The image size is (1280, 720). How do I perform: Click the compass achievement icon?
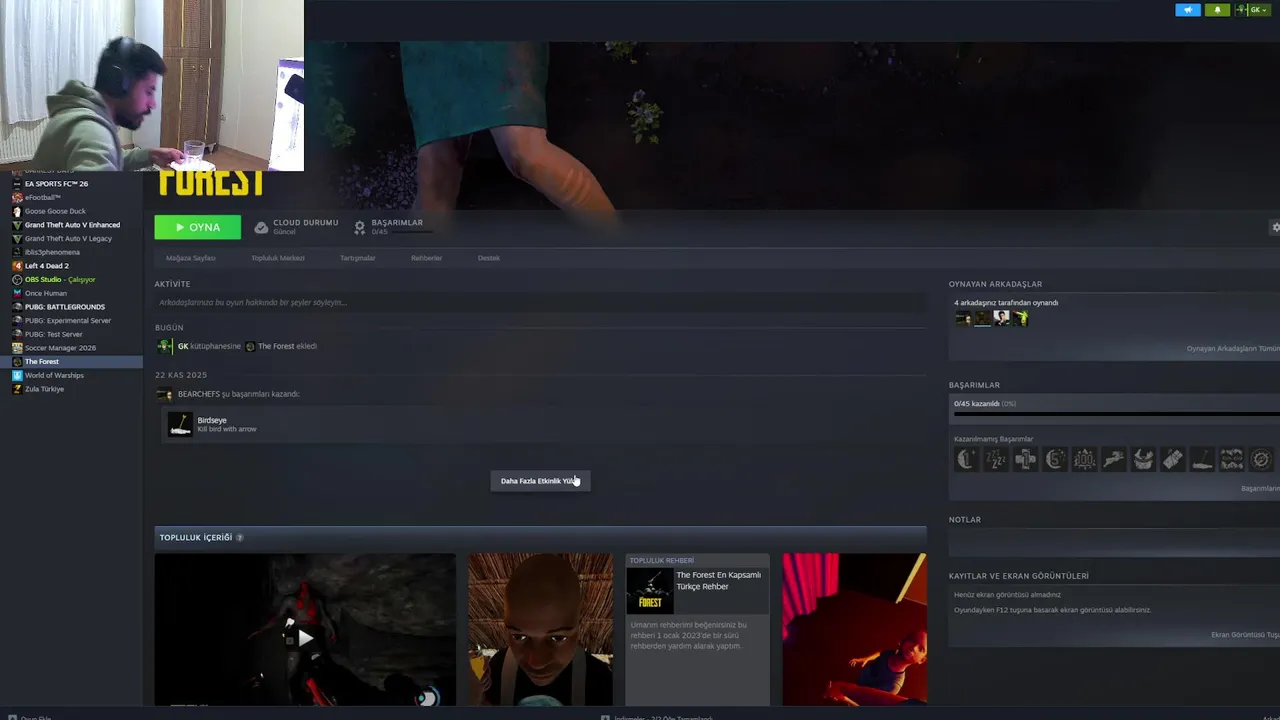[x=1261, y=459]
